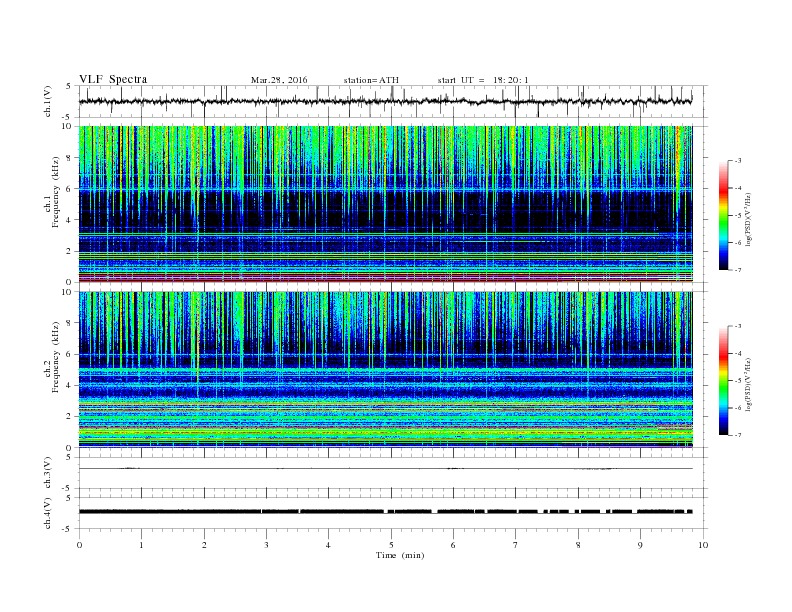792x612 pixels.
Task: Click the "6" kHz tick on ch.2 frequency axis
Action: (69, 354)
